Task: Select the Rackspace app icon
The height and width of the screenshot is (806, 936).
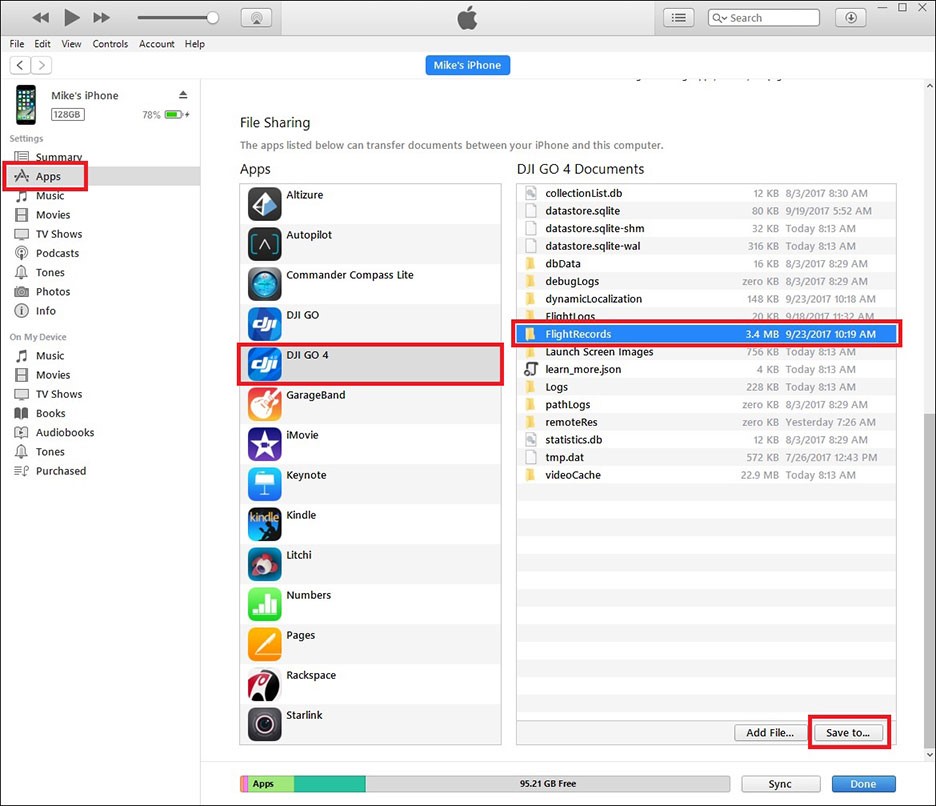Action: (x=264, y=684)
